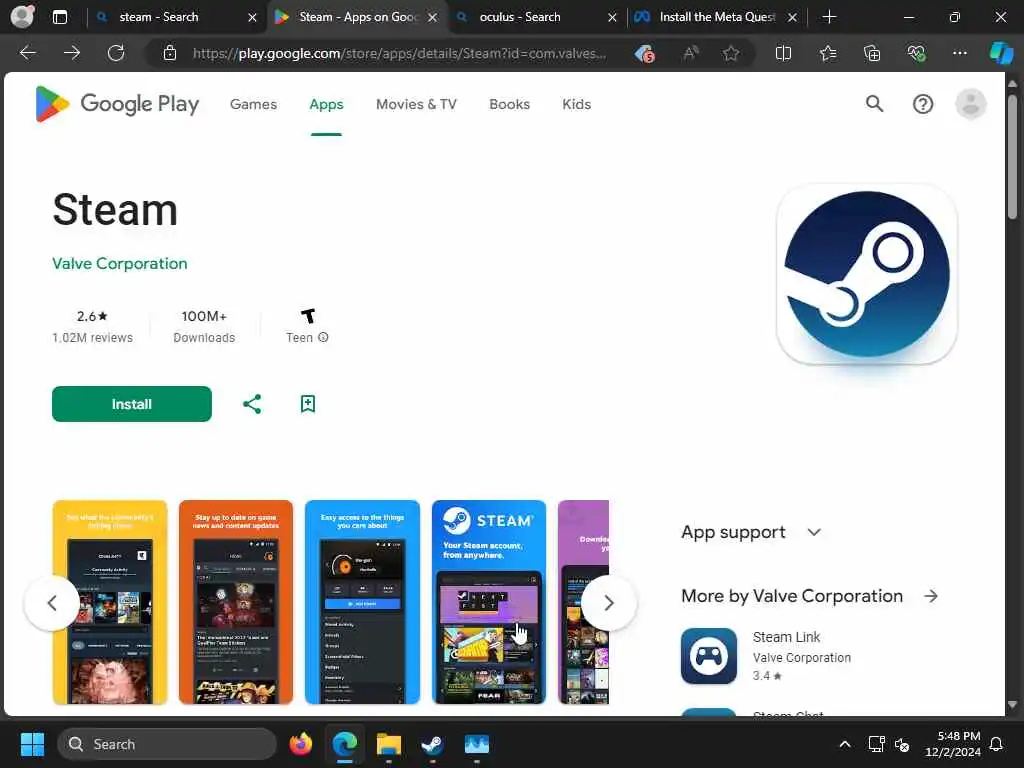This screenshot has width=1024, height=768.
Task: Open the Windows Start menu
Action: pos(32,744)
